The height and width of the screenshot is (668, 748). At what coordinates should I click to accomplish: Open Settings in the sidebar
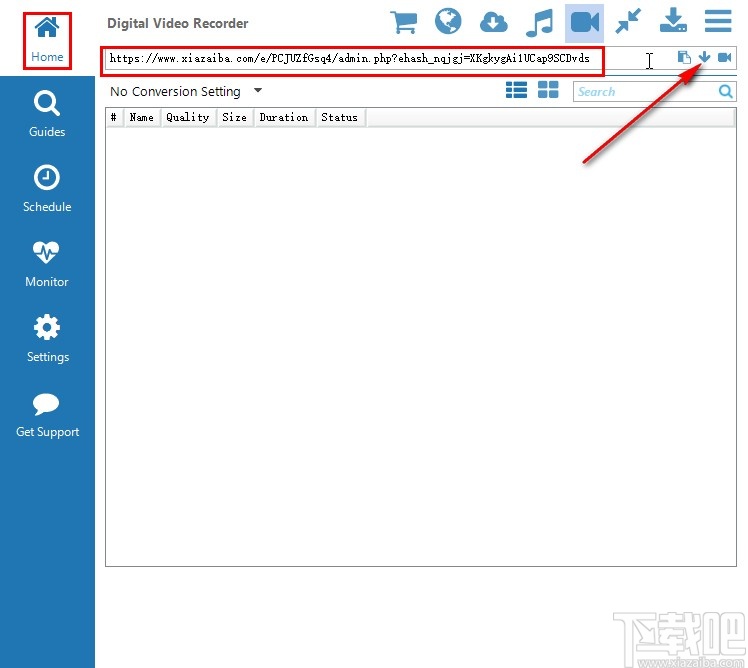click(47, 339)
